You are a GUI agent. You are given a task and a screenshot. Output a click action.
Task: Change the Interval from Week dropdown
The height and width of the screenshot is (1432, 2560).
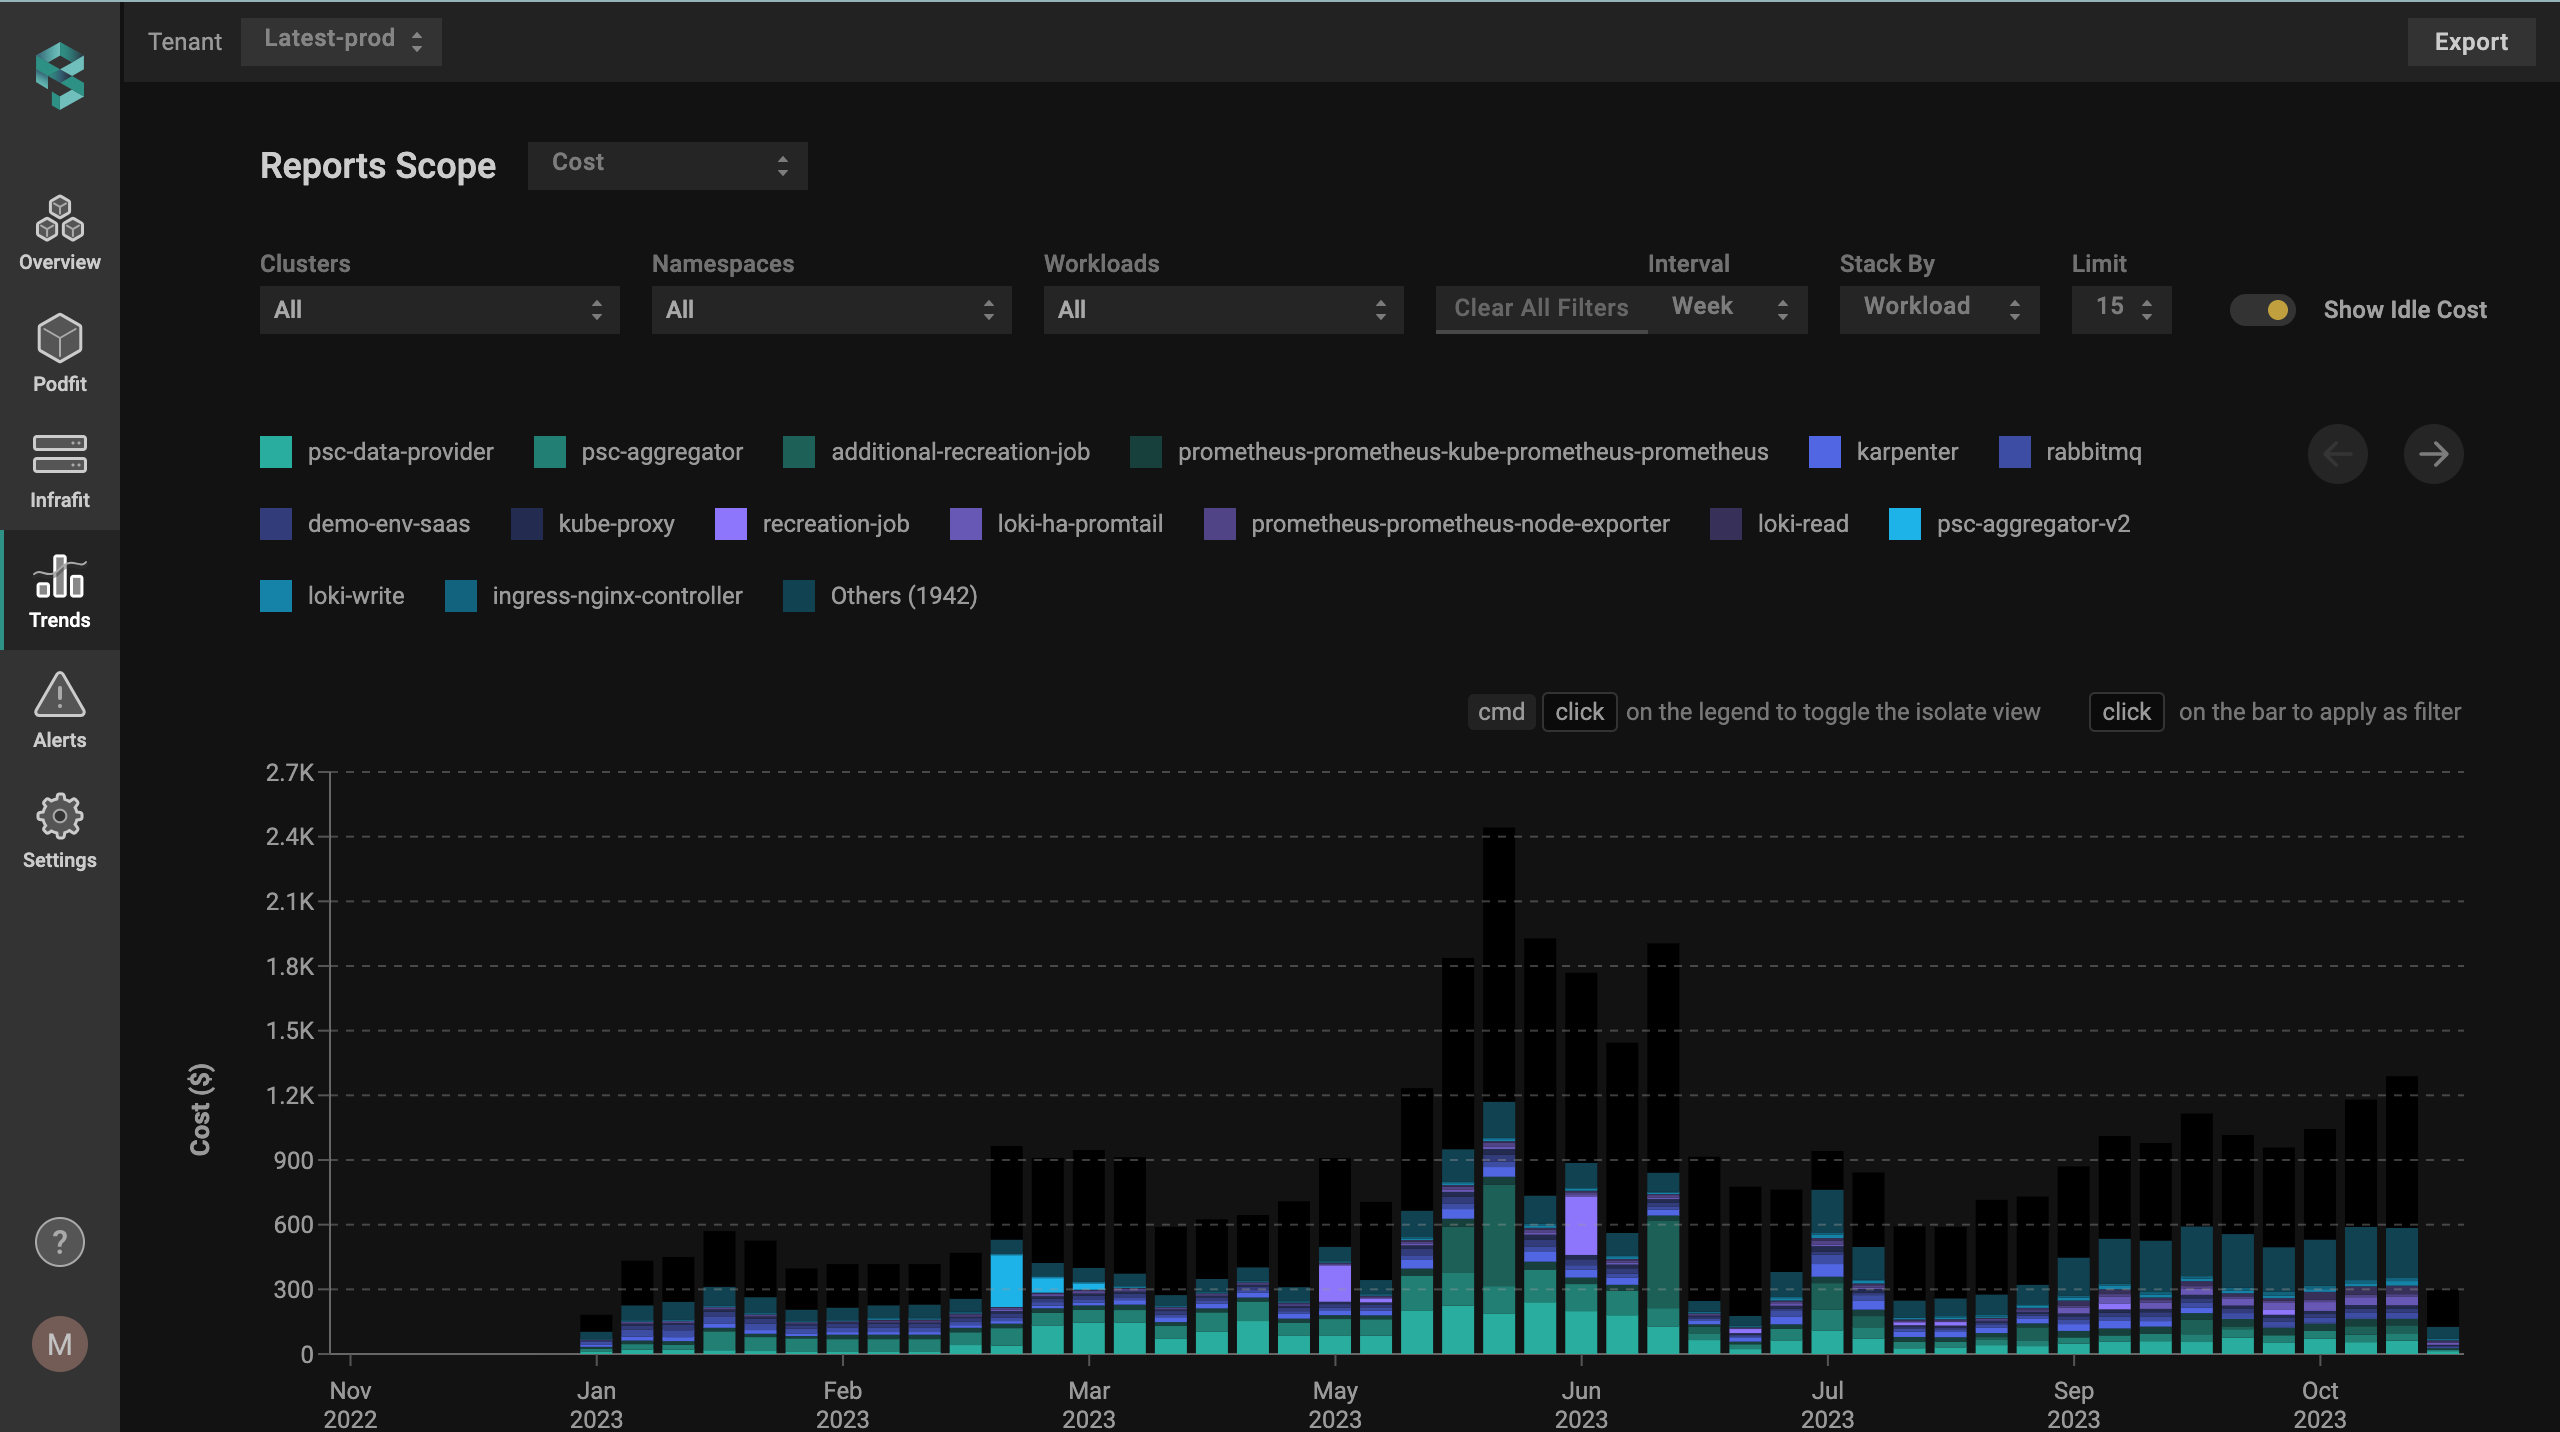click(1729, 308)
